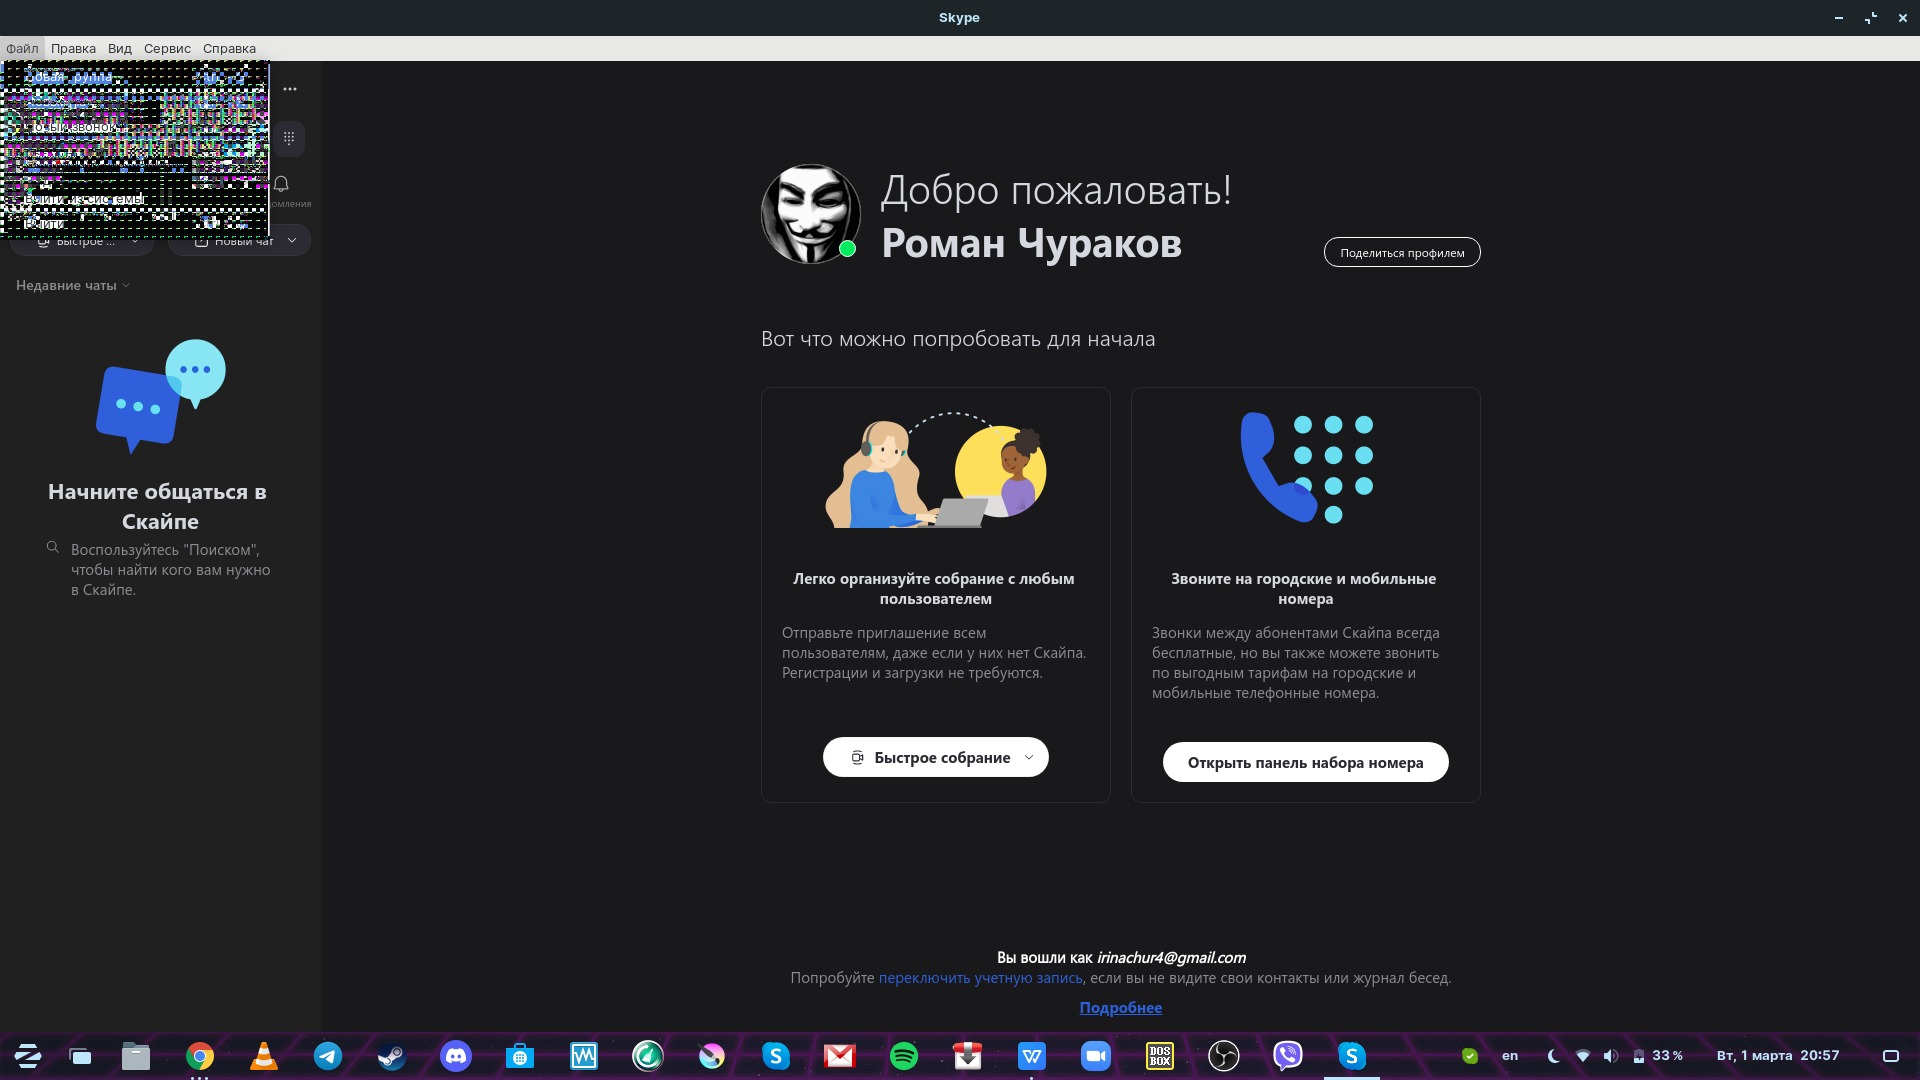This screenshot has width=1920, height=1080.
Task: Click Поделиться профилем button
Action: point(1402,252)
